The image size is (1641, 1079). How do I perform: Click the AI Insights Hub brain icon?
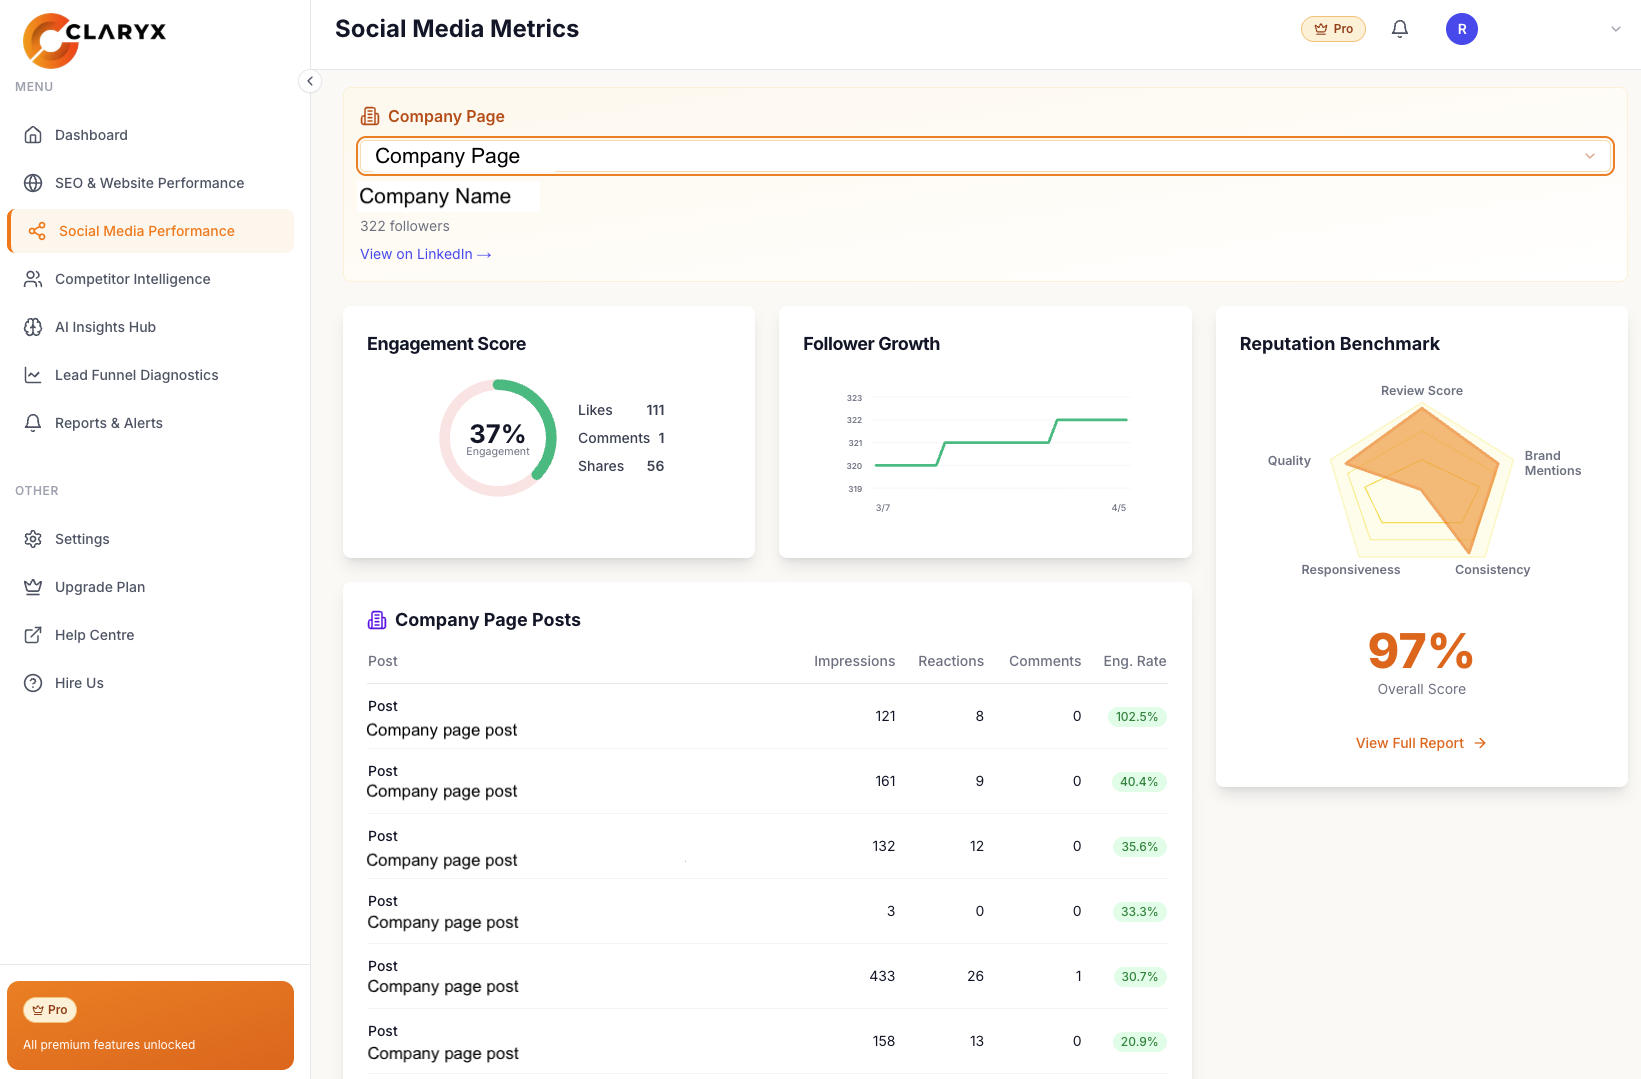point(33,327)
